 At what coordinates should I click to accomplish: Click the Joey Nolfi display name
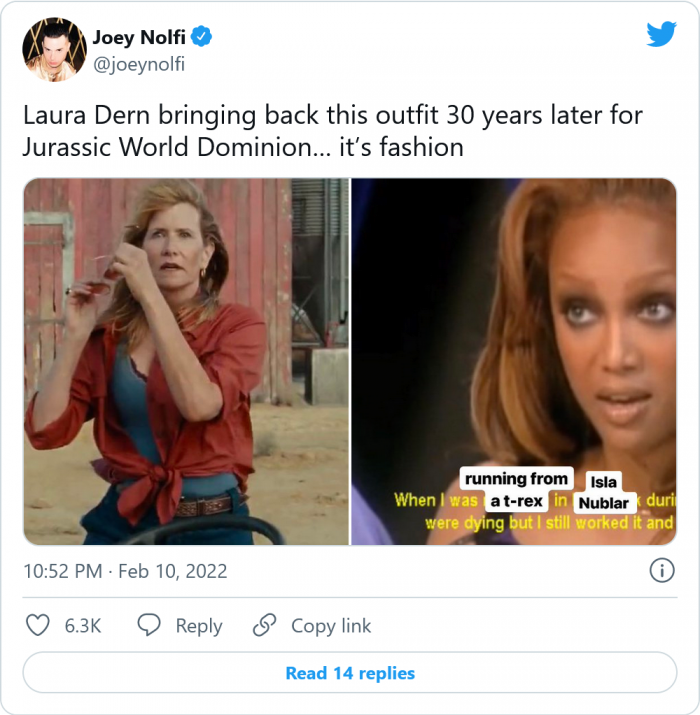pos(138,38)
